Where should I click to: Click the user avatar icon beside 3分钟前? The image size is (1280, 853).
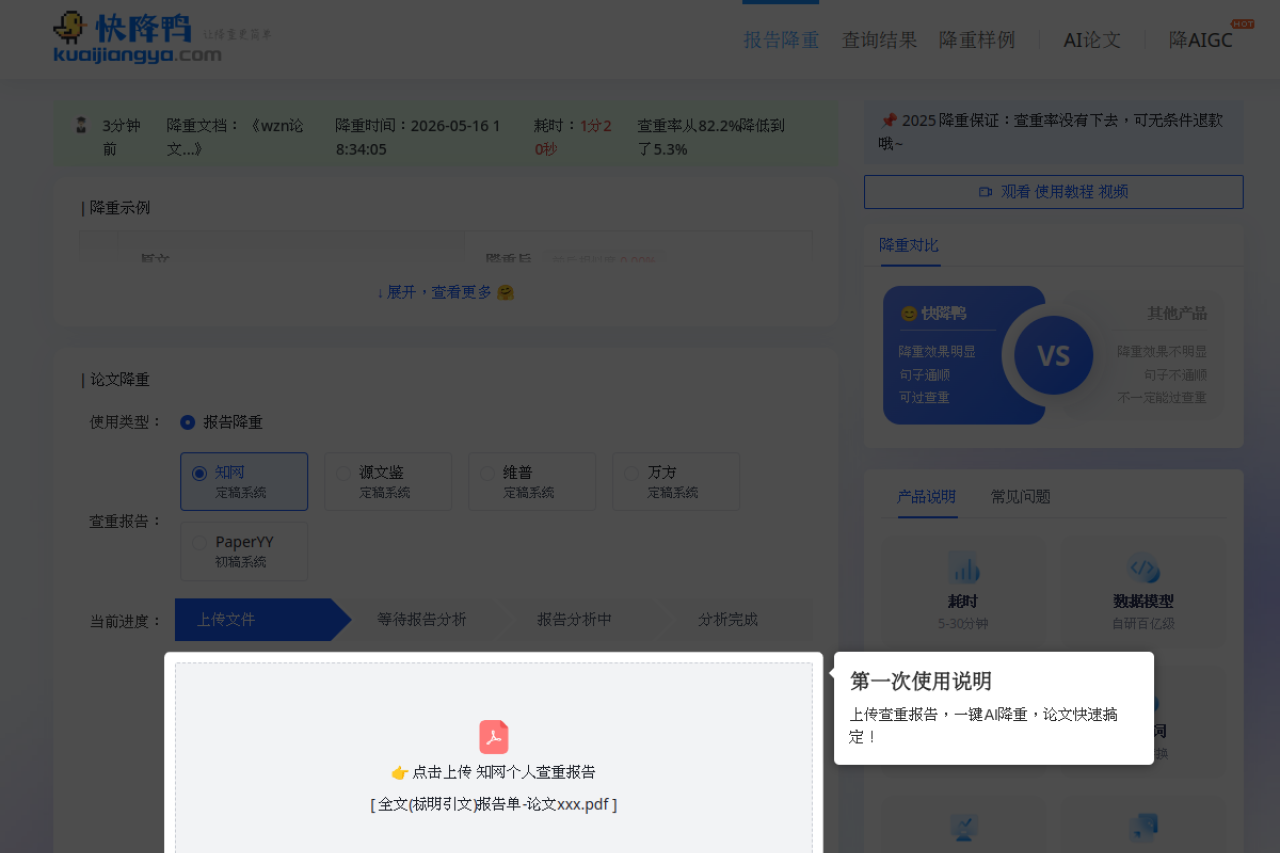[x=81, y=125]
